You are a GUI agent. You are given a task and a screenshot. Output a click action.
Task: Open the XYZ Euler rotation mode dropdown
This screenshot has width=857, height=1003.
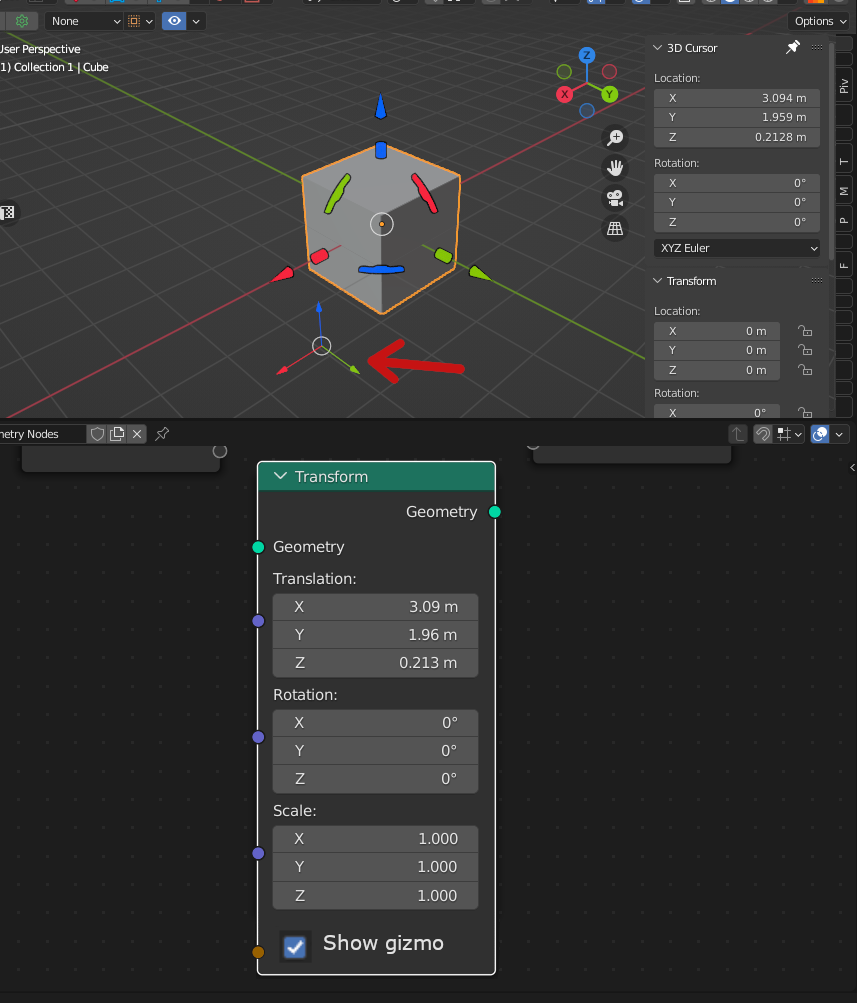(x=737, y=248)
